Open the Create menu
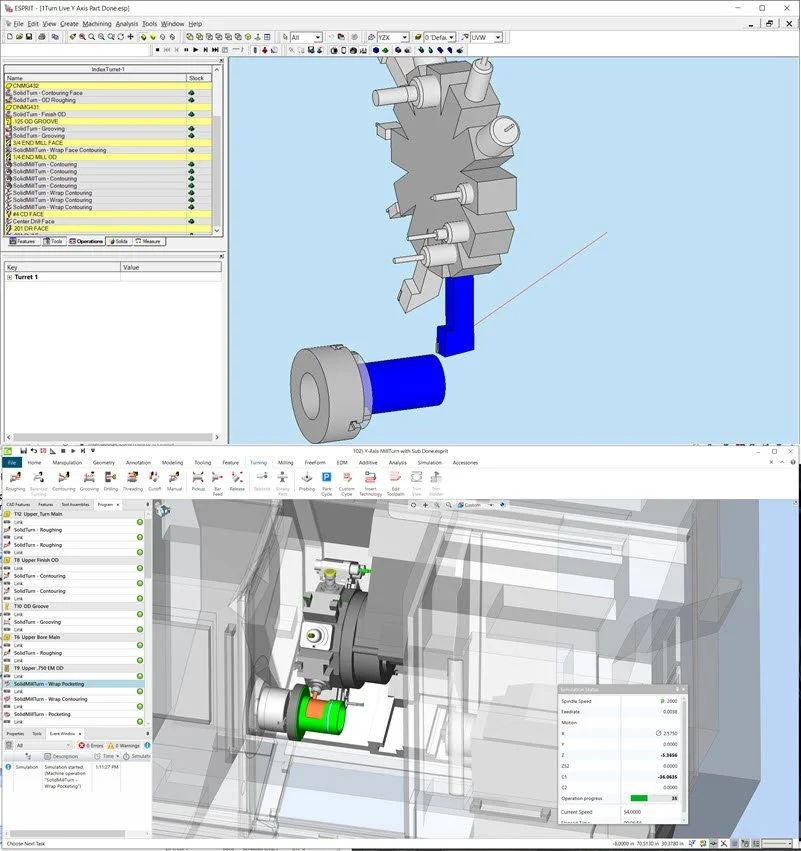Image resolution: width=801 pixels, height=851 pixels. (69, 24)
